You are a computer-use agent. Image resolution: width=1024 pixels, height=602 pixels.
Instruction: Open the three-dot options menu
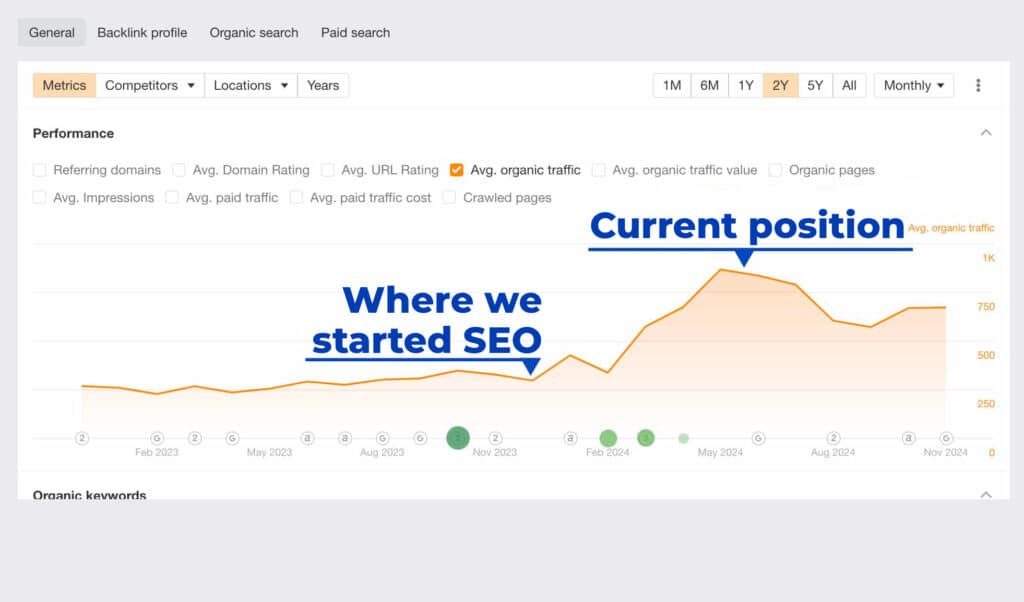(x=978, y=85)
